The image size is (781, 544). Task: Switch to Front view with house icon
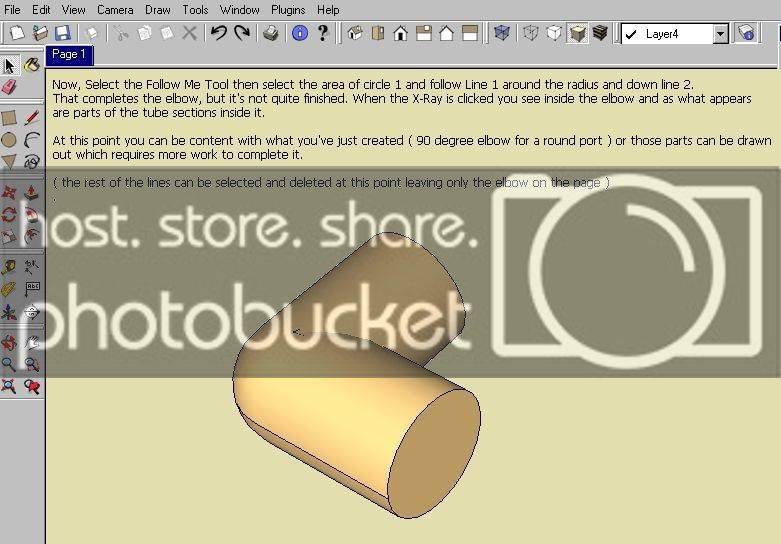click(401, 33)
